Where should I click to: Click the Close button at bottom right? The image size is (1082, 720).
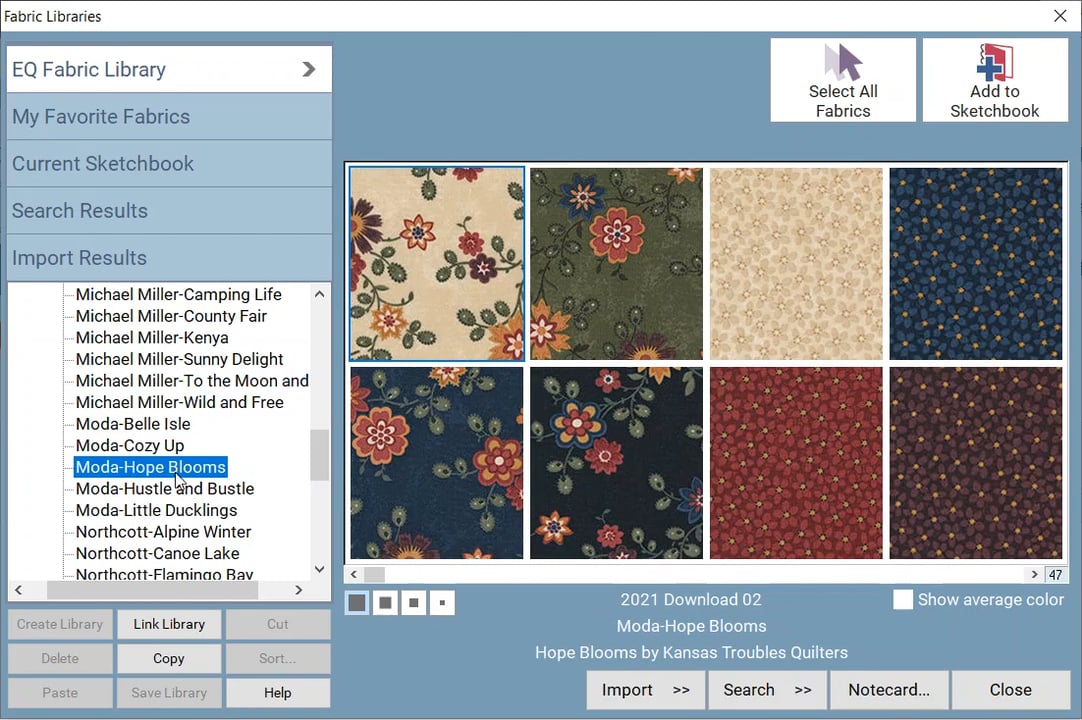(x=1010, y=690)
